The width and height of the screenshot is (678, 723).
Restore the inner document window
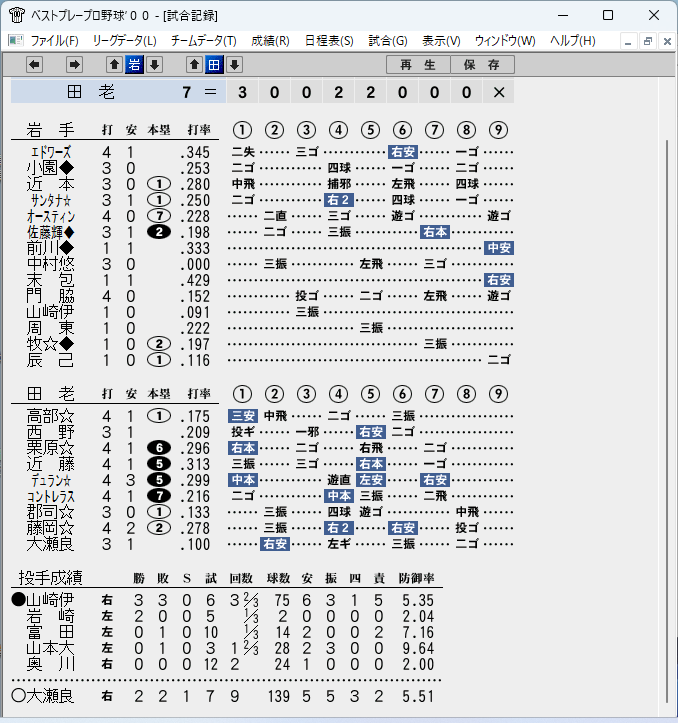click(x=648, y=41)
